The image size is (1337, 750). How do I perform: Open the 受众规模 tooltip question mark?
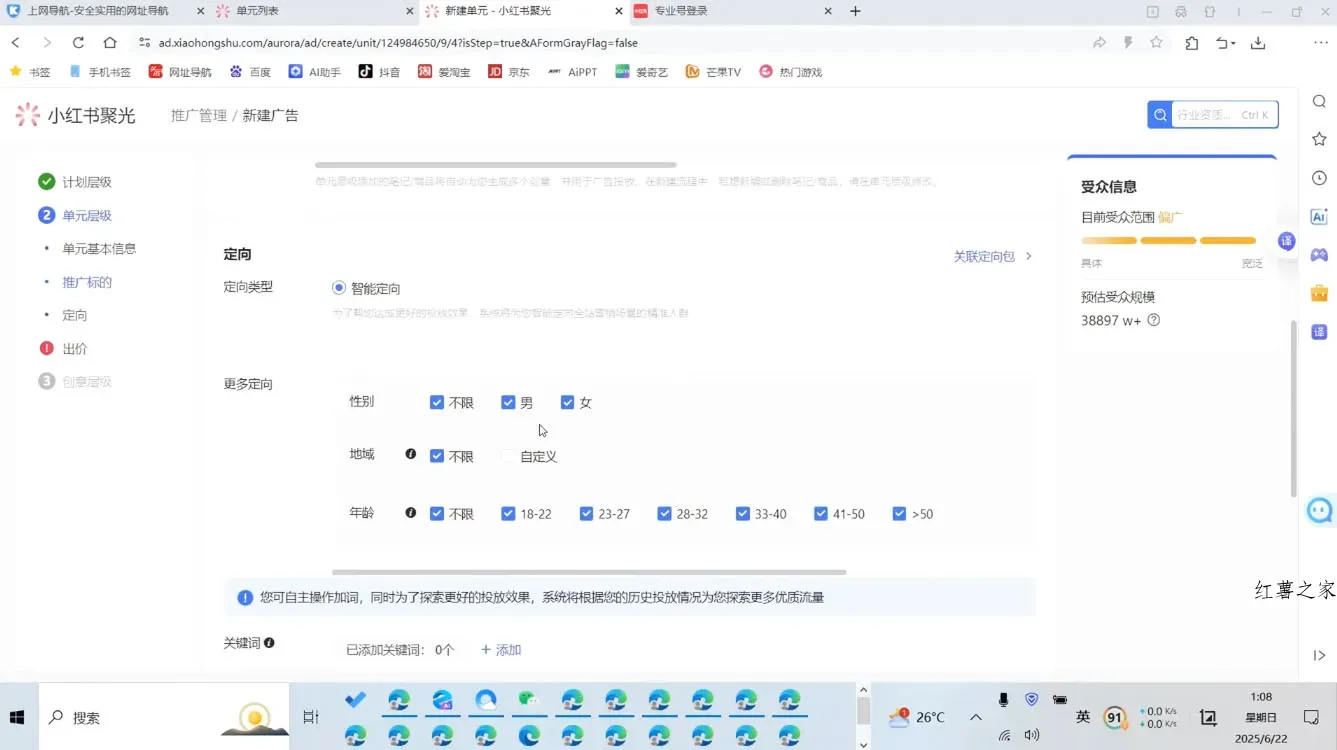1153,321
